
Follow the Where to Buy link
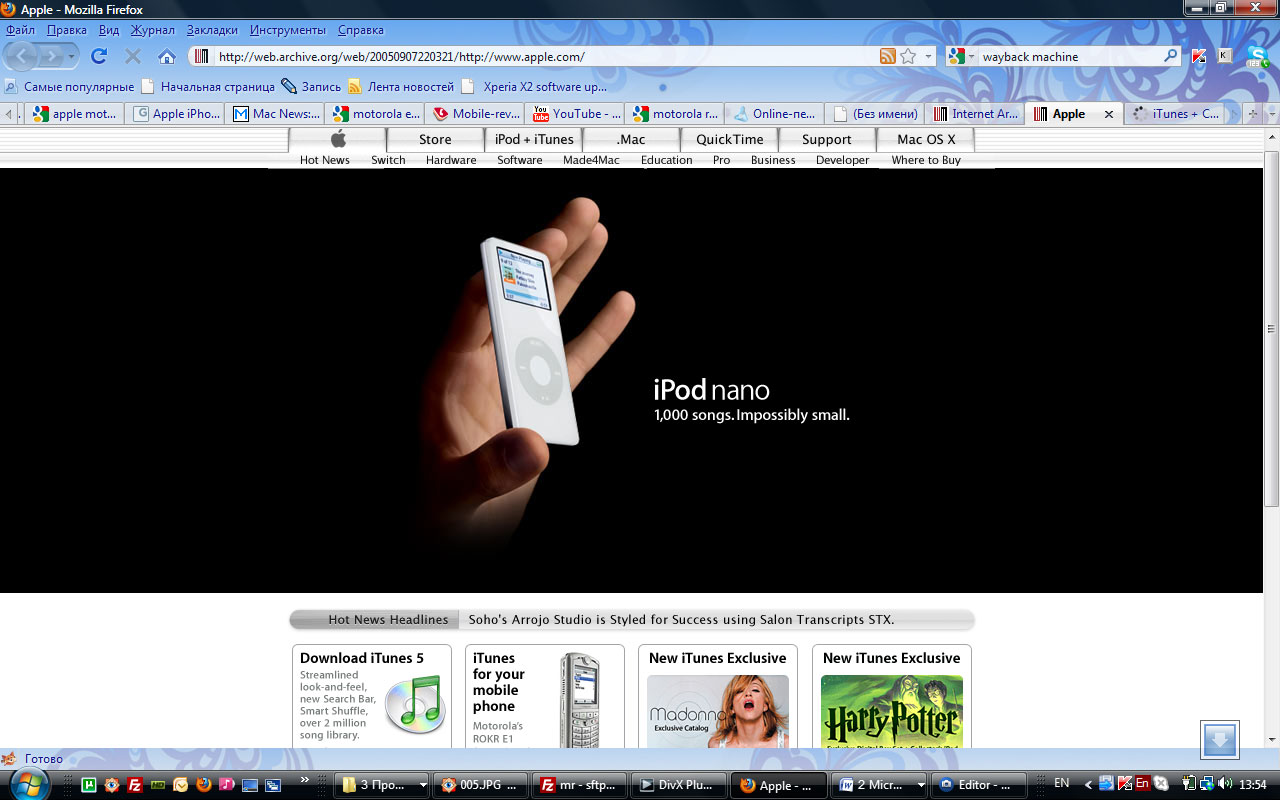926,160
